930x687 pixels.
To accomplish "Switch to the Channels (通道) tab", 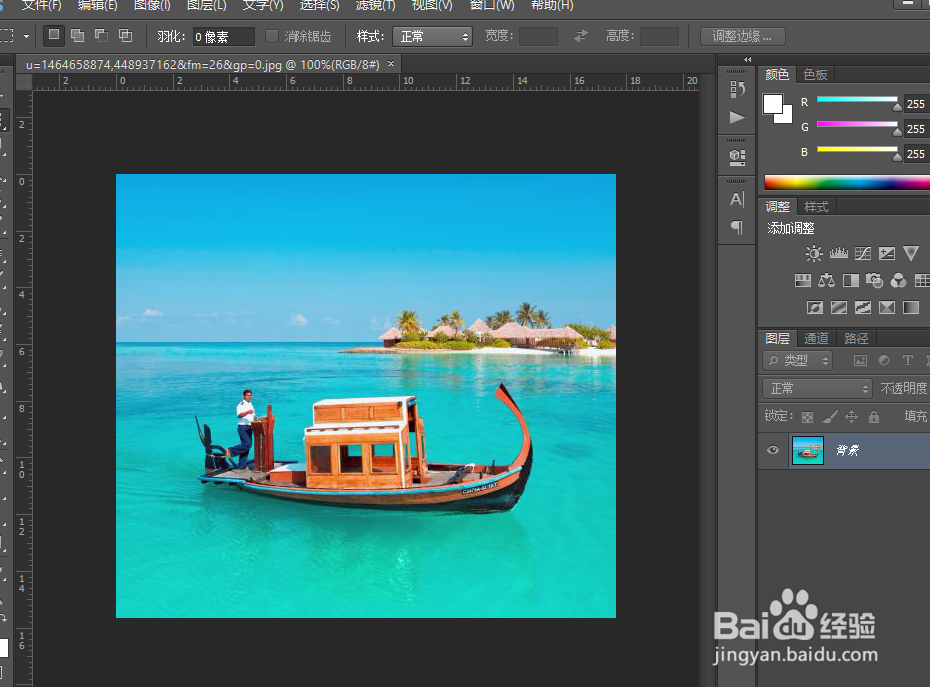I will point(816,339).
